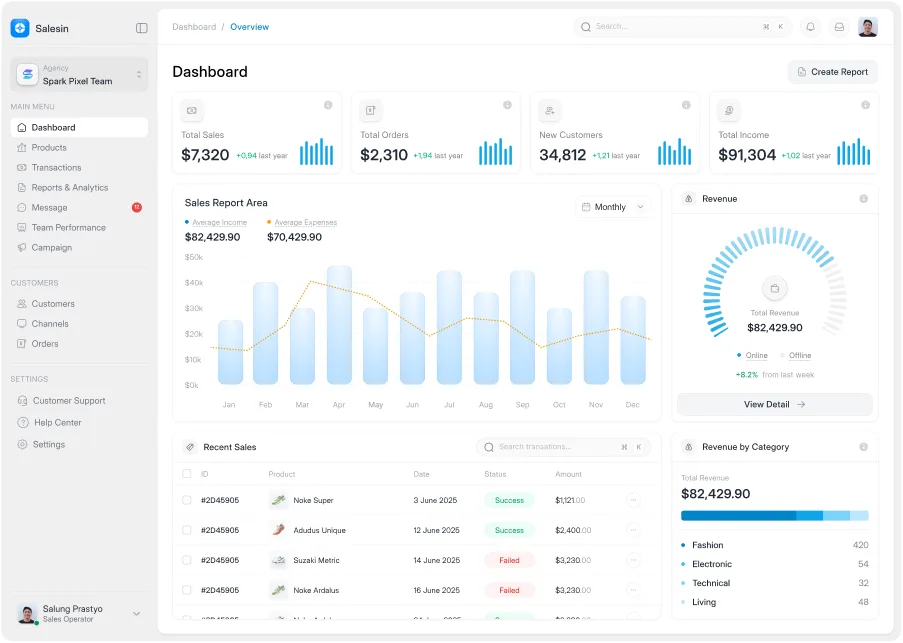Screen dimensions: 903x643
Task: Click Revenue by Category info icon
Action: [863, 447]
